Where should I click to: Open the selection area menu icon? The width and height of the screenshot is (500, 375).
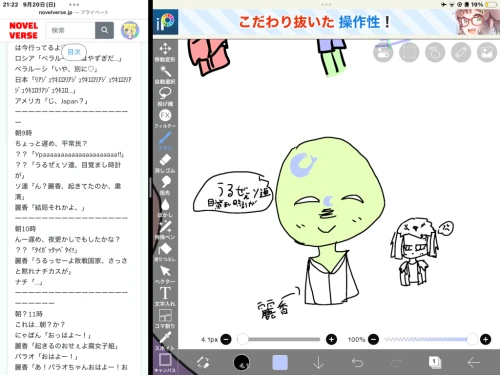click(409, 52)
